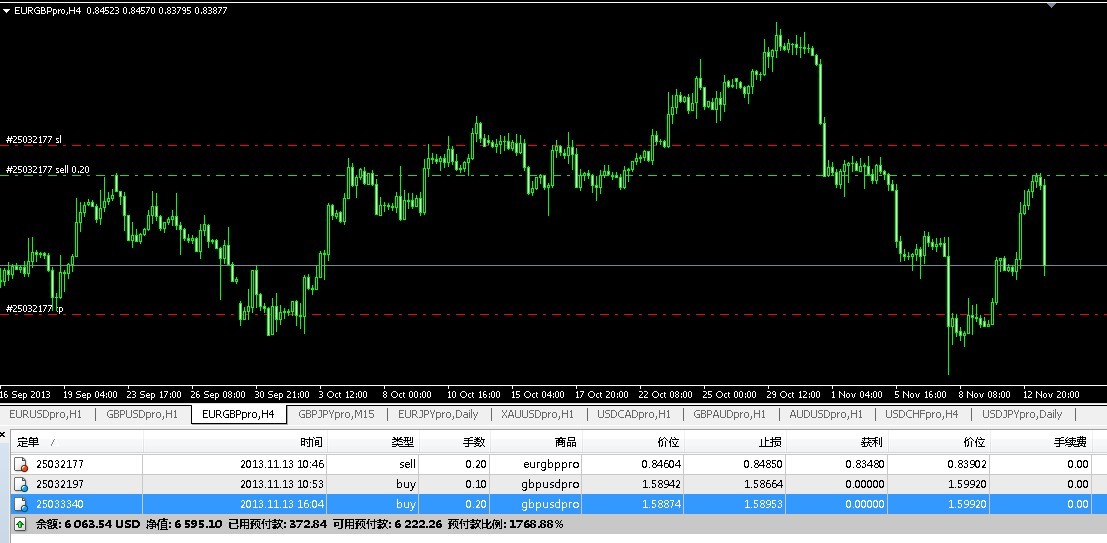Viewport: 1107px width, 543px height.
Task: Click the green arrow icon in balance row
Action: pos(20,524)
